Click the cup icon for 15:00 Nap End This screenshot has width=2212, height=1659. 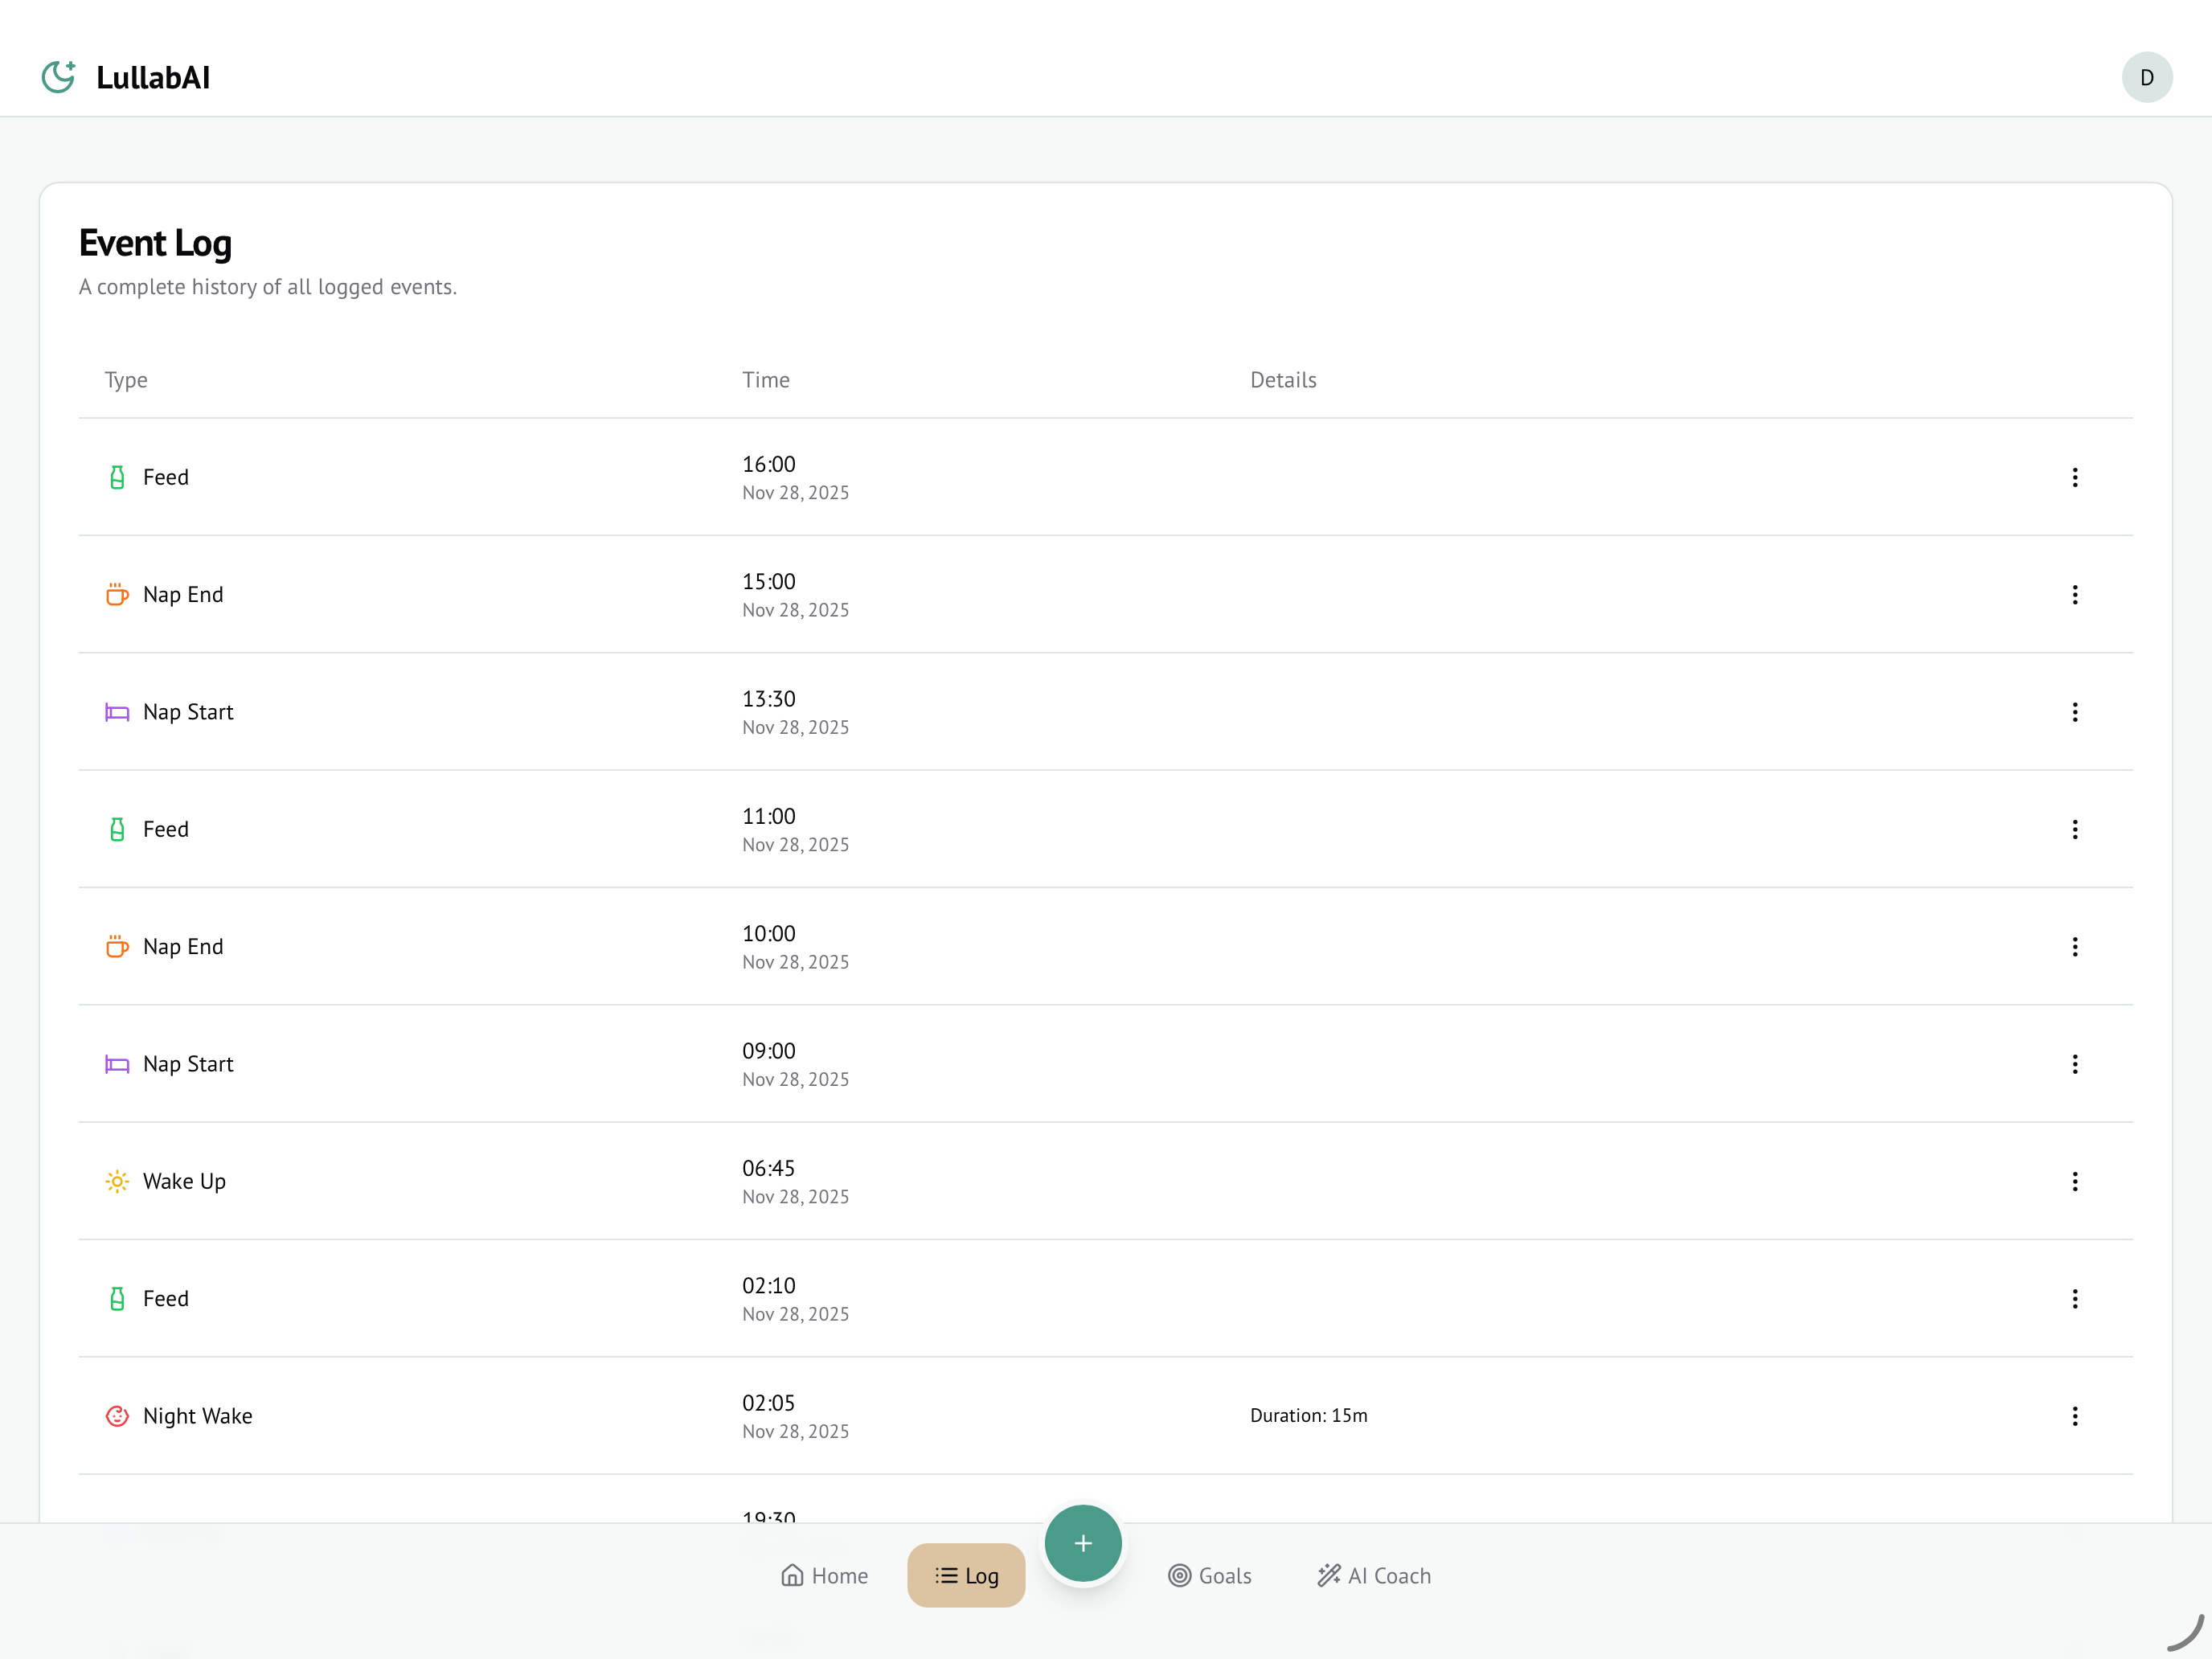point(117,595)
